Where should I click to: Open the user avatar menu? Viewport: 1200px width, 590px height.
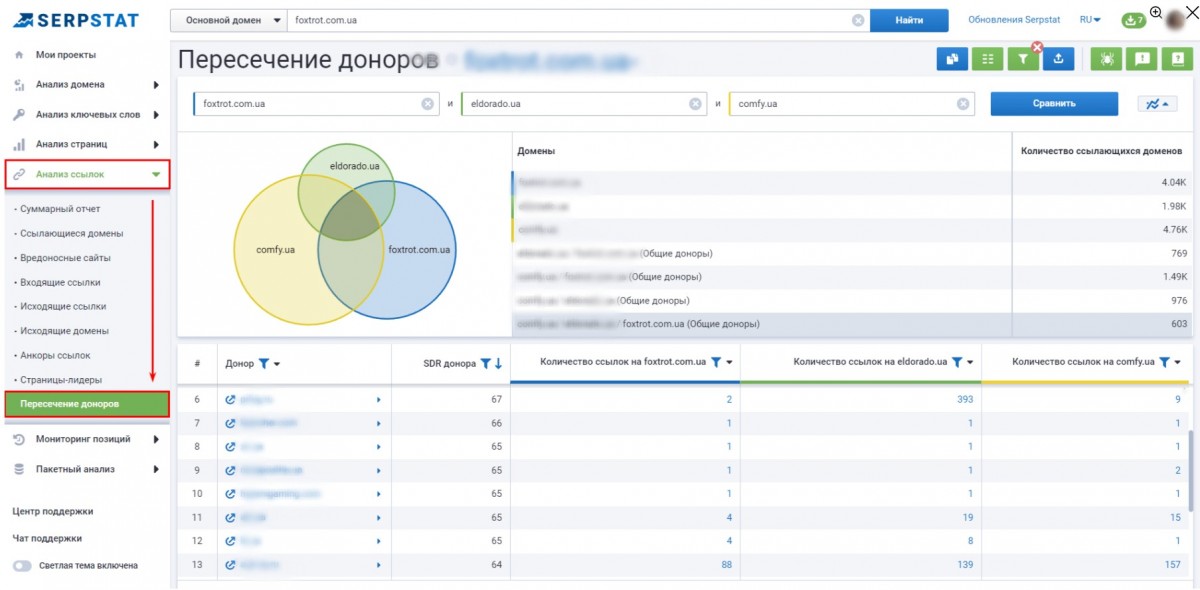[x=1175, y=20]
